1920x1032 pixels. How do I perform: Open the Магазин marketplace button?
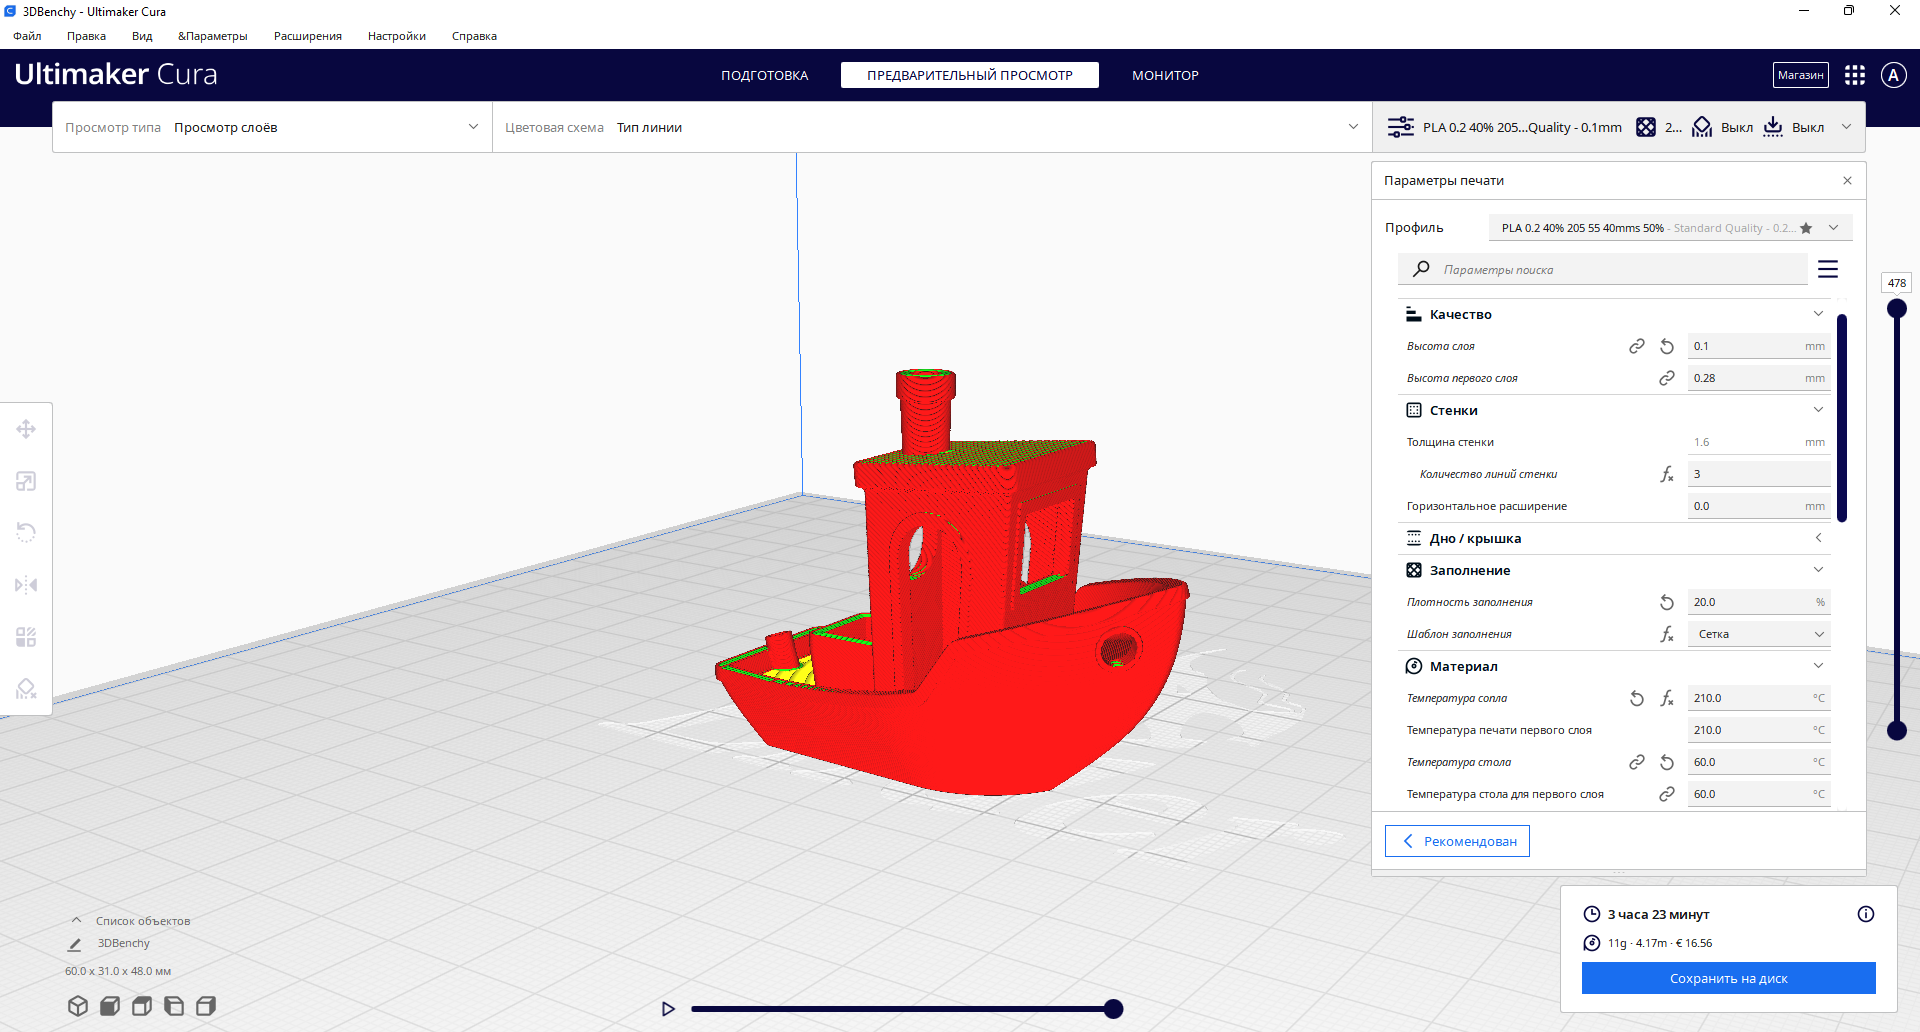click(x=1801, y=75)
